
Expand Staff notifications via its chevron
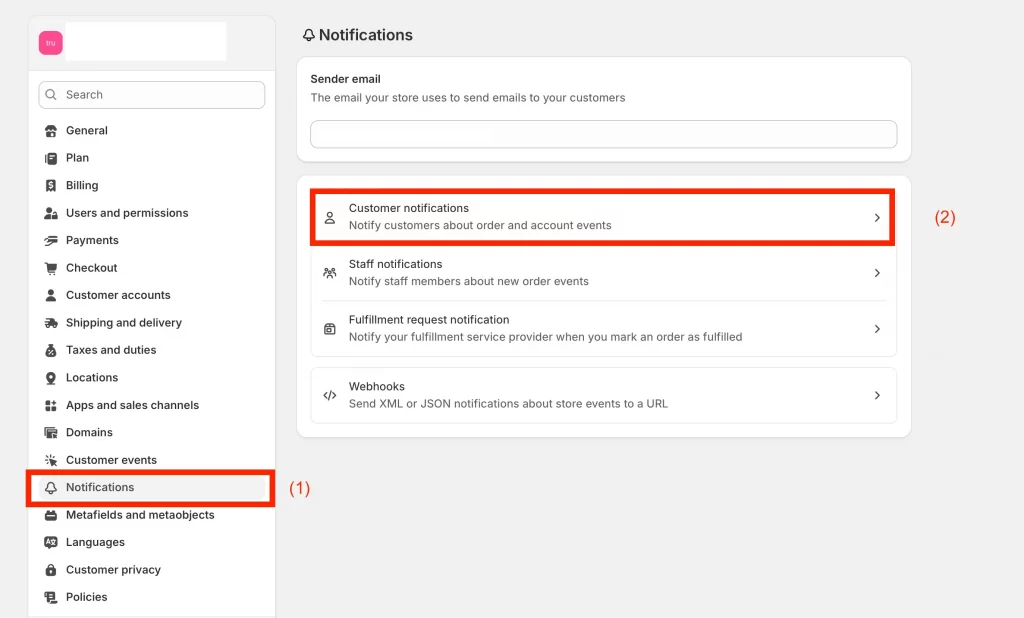(x=877, y=273)
